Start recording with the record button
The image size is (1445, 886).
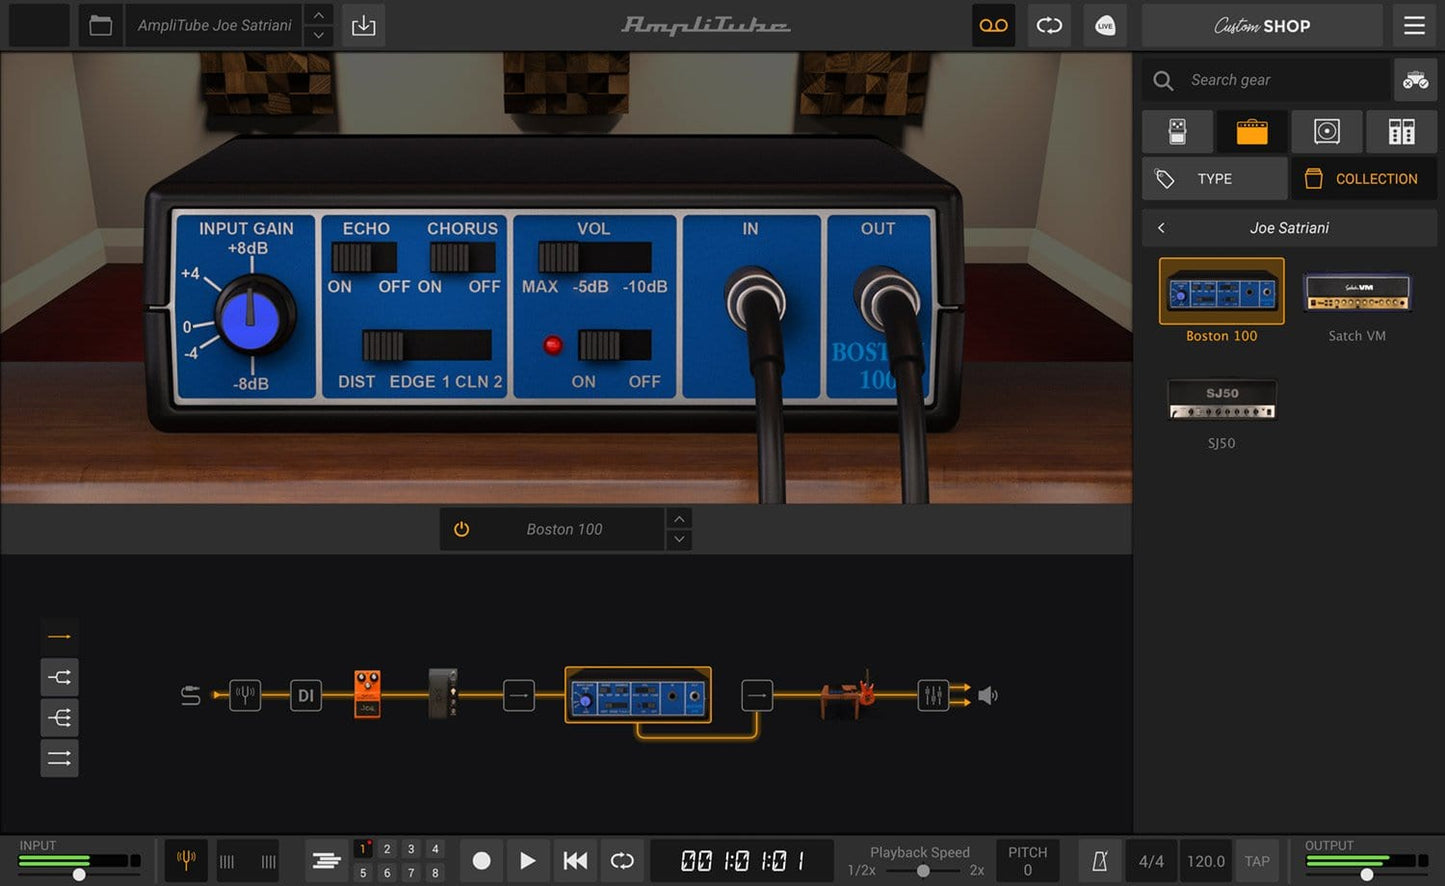pyautogui.click(x=481, y=860)
